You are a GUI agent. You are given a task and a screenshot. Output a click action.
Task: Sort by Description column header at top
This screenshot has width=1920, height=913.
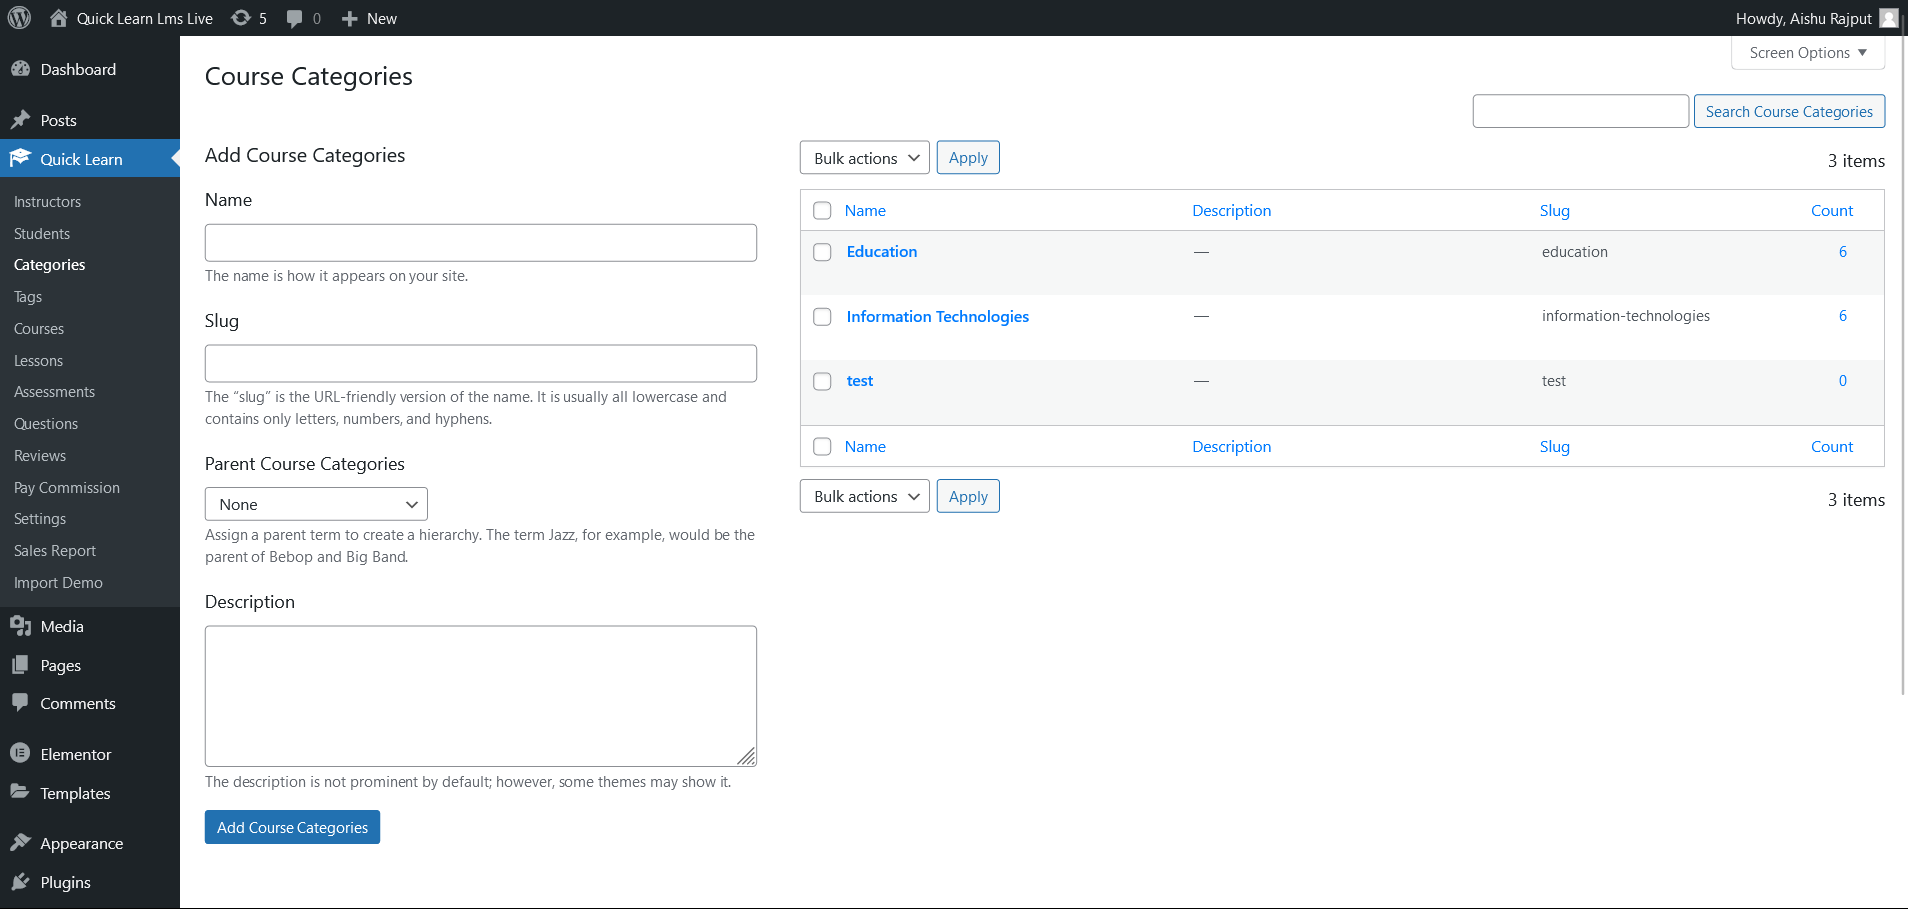1231,211
